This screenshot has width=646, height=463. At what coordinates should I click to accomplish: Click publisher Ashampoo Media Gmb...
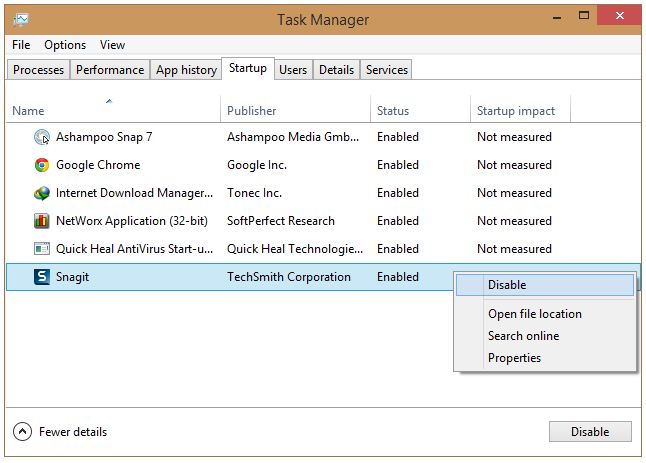click(293, 137)
